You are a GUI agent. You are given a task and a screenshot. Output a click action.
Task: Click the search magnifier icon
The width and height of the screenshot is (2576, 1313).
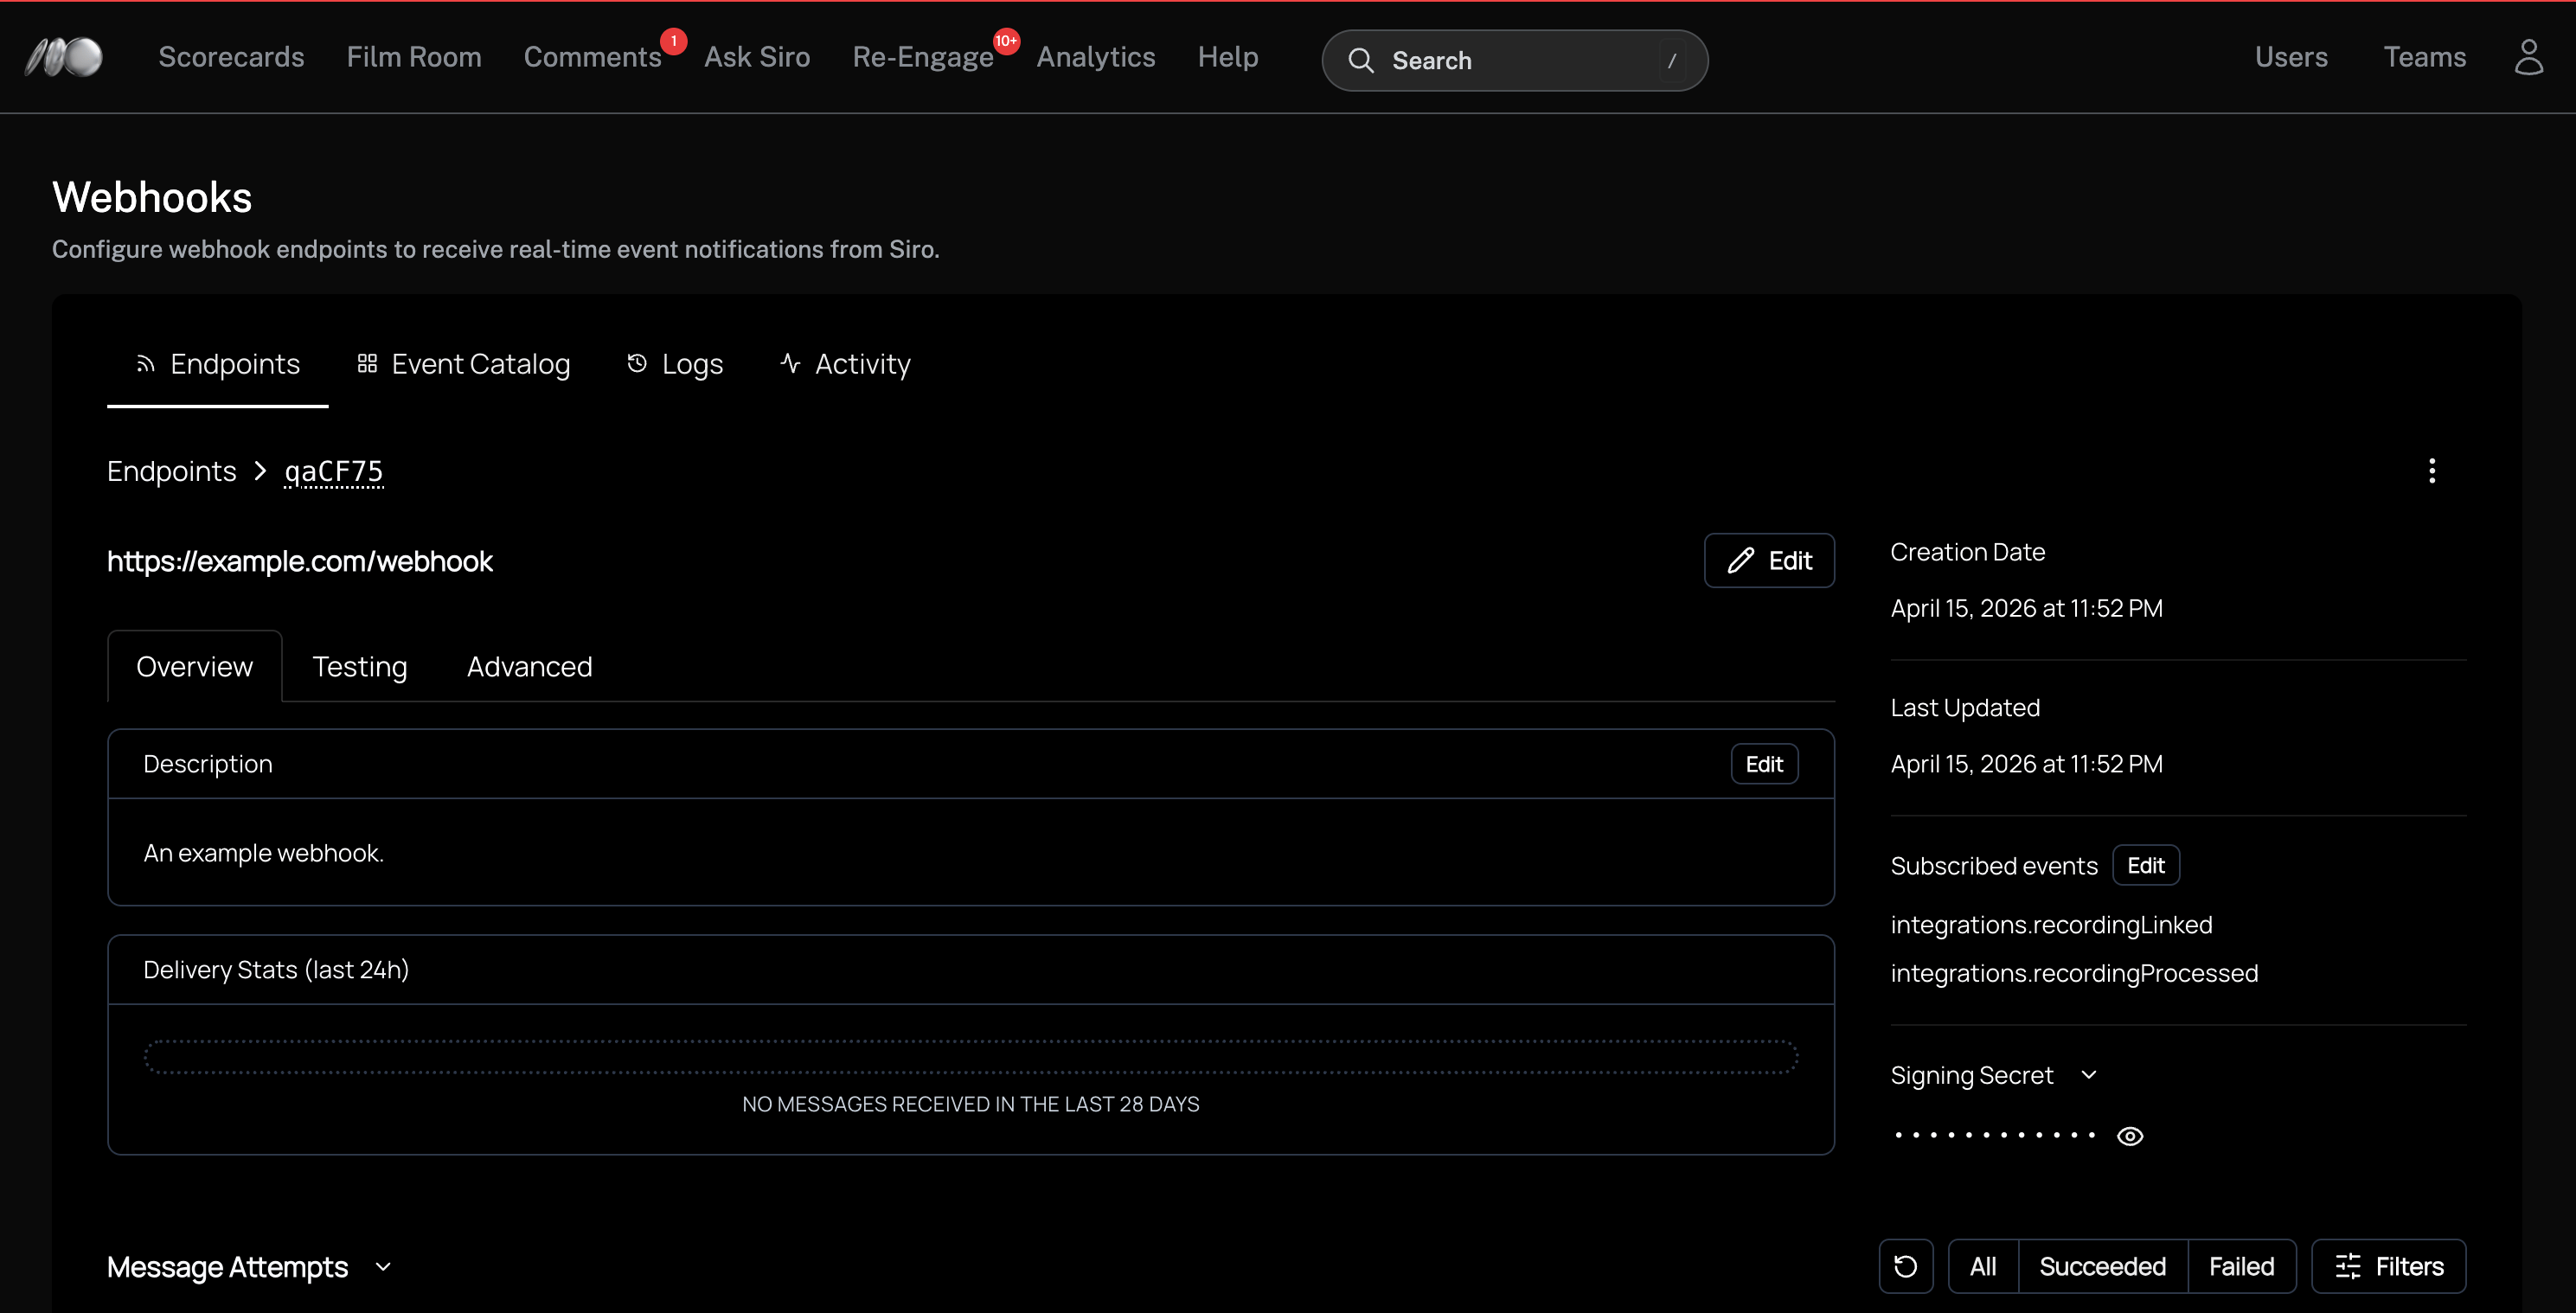[x=1360, y=60]
